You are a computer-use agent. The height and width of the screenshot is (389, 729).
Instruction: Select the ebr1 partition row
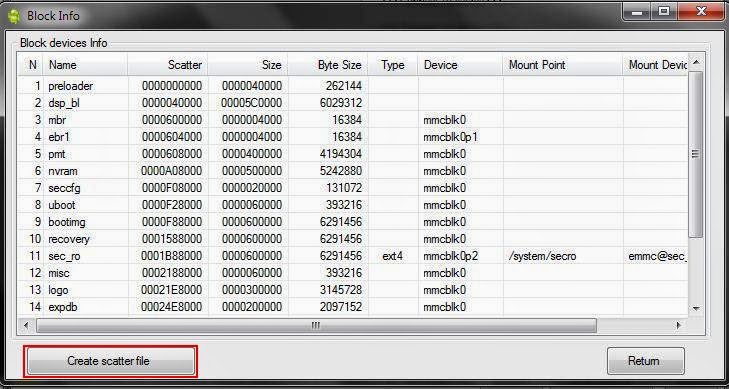coord(353,137)
